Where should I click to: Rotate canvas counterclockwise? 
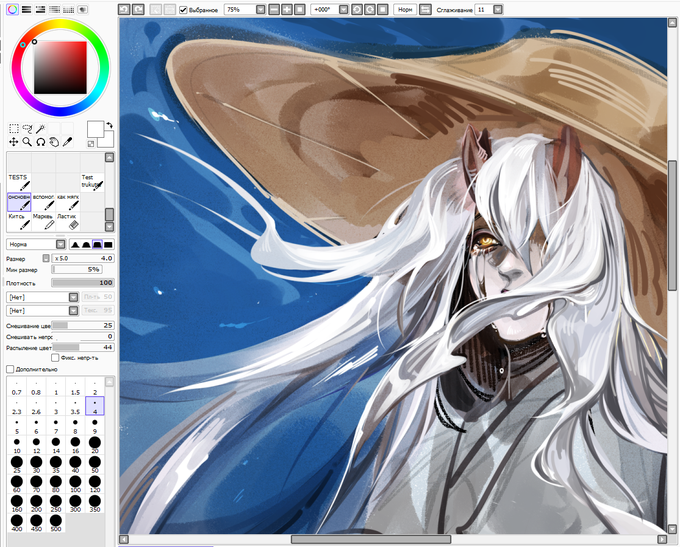coord(357,9)
